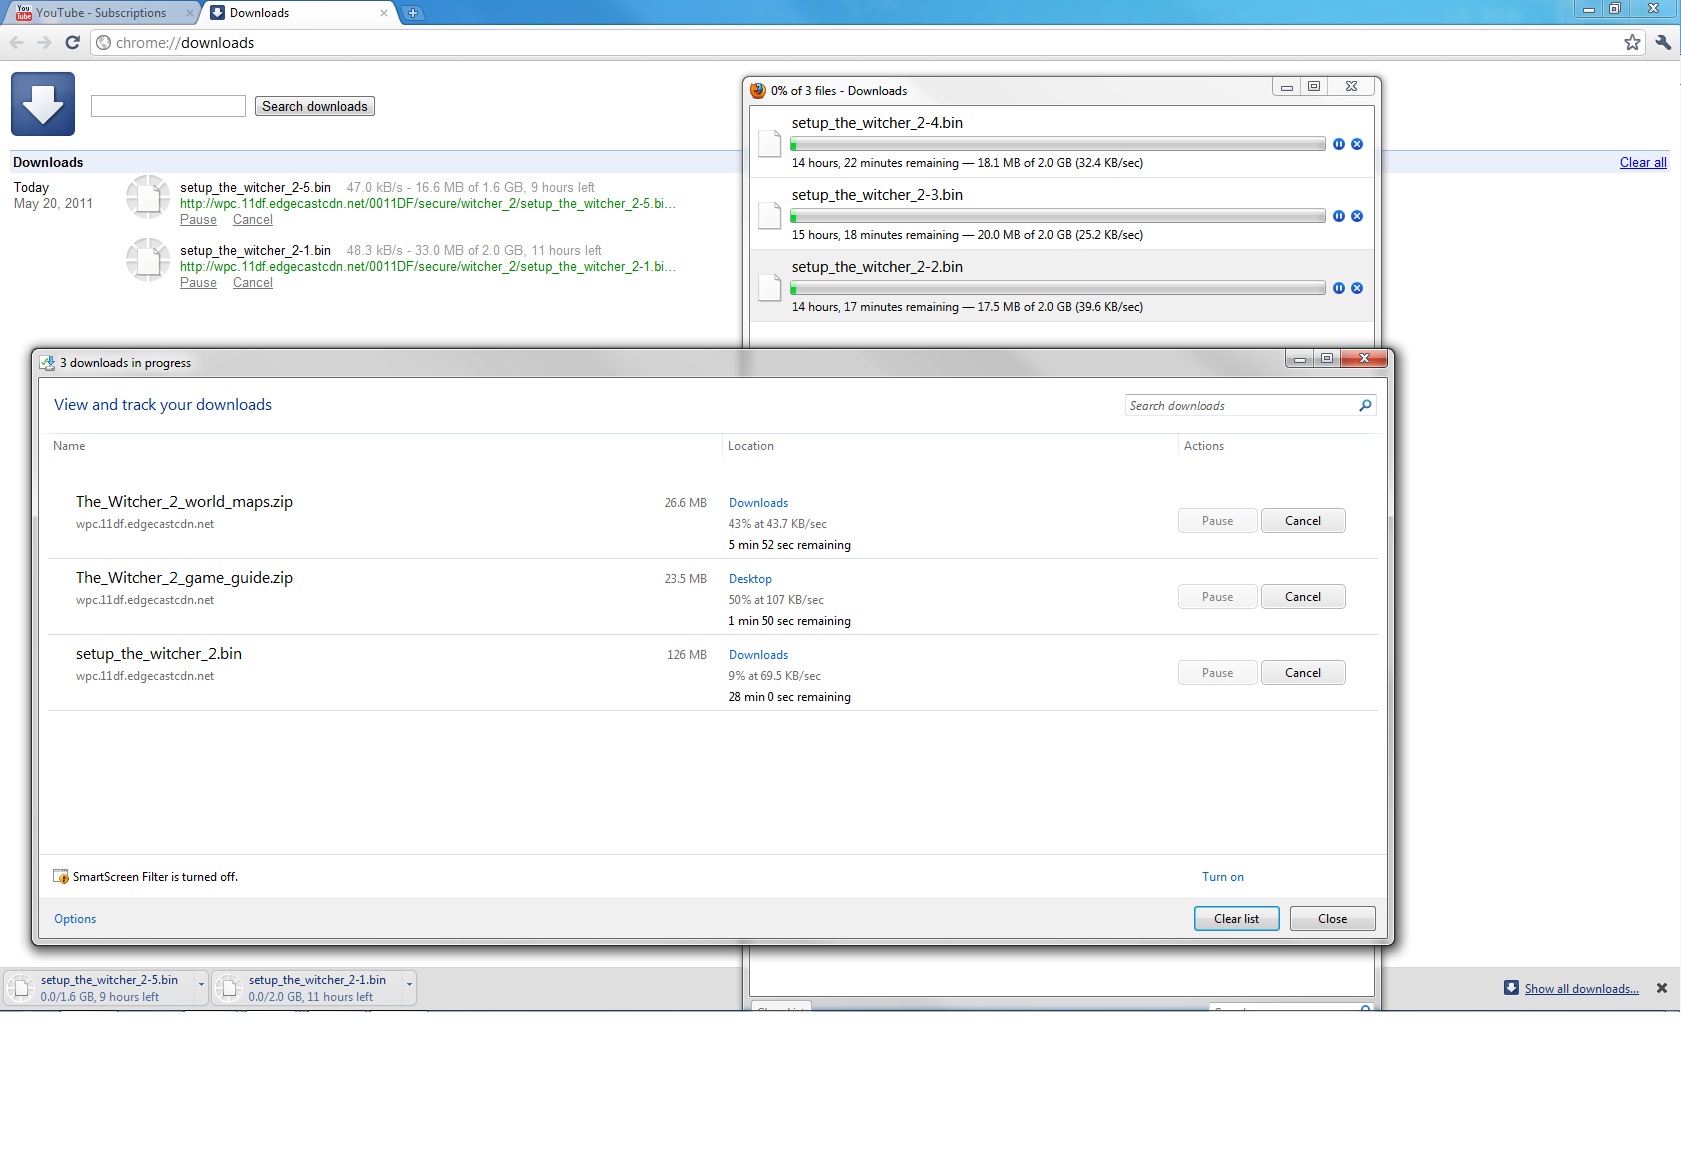
Task: Click progress bar of setup_the_witcher_2-4.bin
Action: (x=1058, y=144)
